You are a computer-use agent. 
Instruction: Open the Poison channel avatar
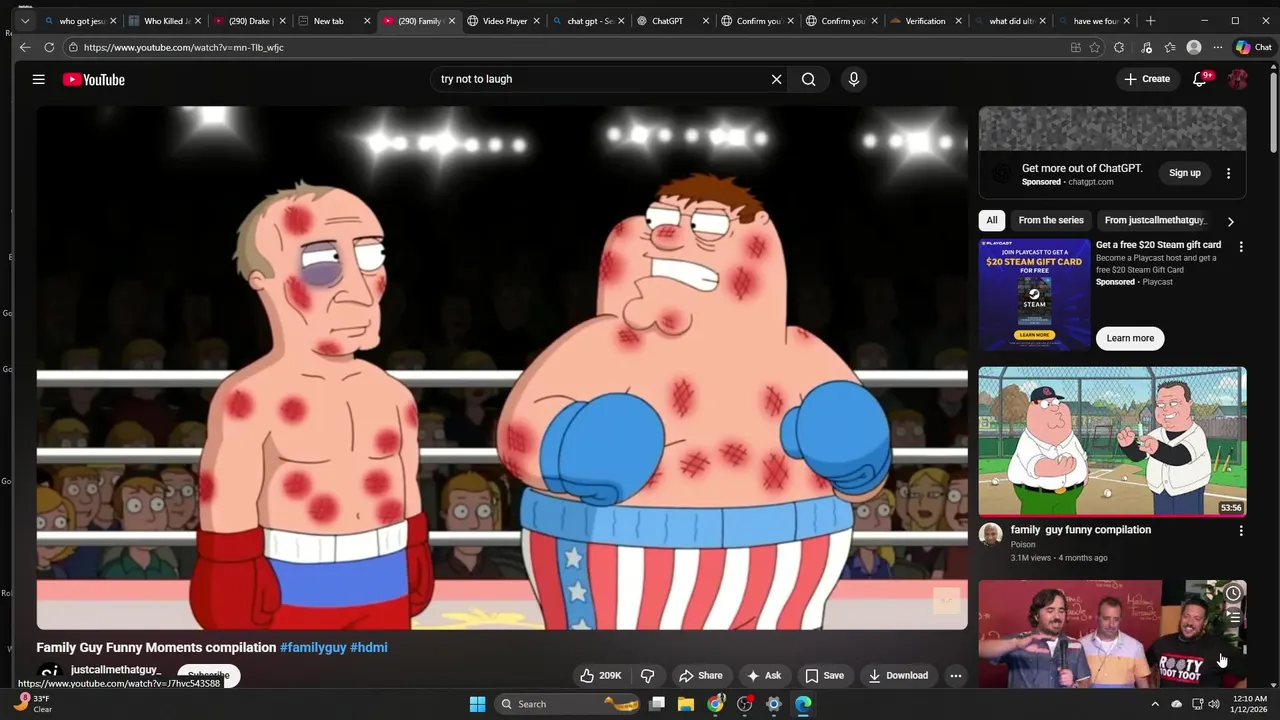[990, 534]
